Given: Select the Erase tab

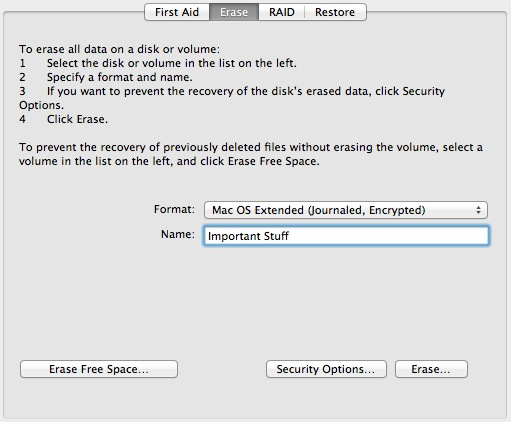Looking at the screenshot, I should [x=234, y=12].
